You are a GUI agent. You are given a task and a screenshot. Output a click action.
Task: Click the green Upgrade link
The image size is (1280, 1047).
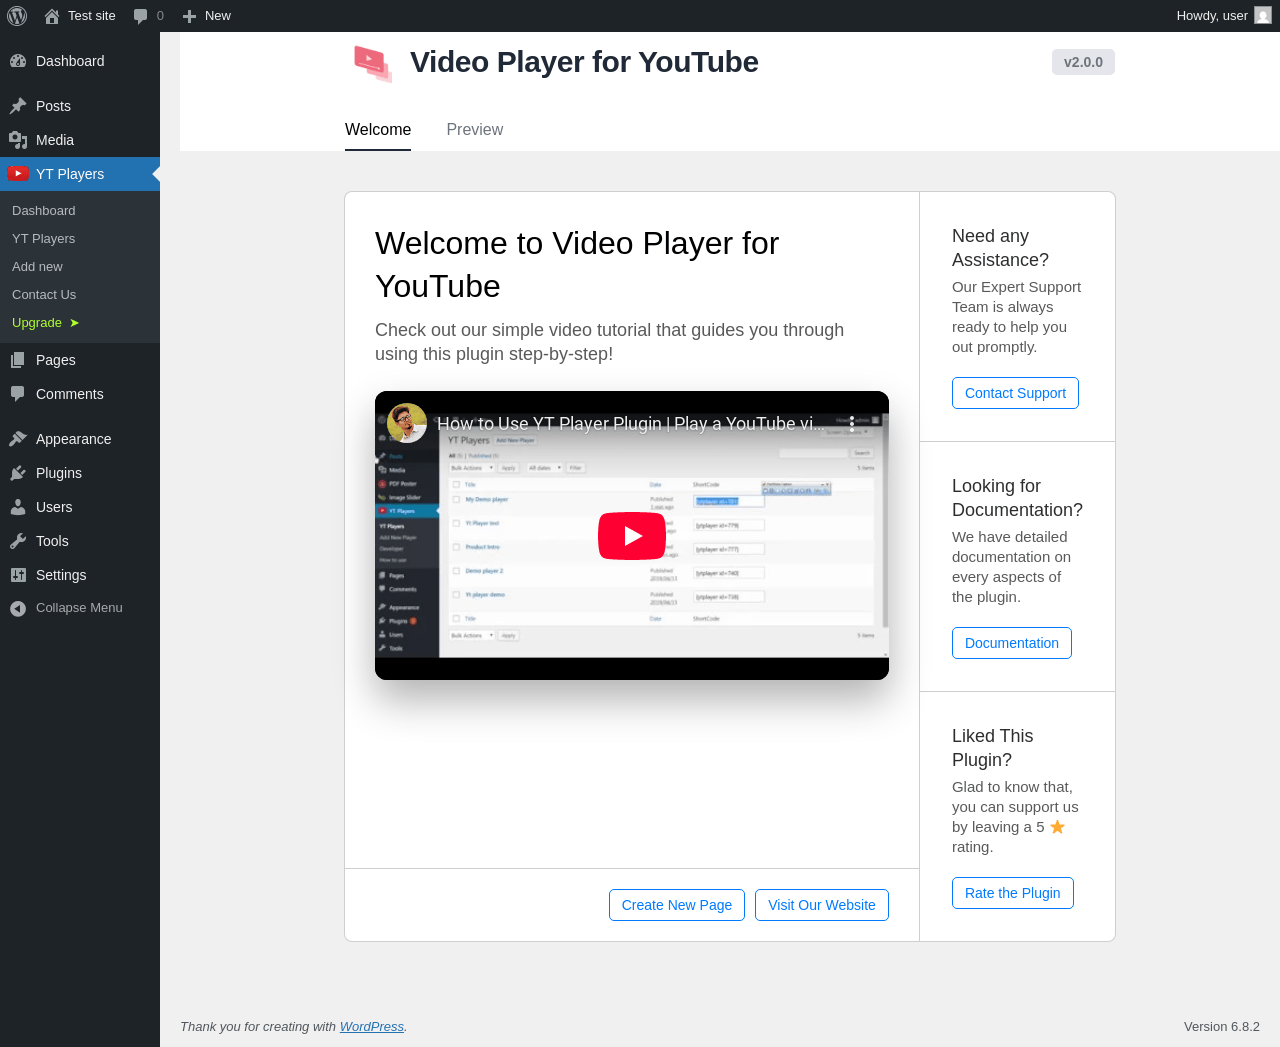[x=46, y=323]
